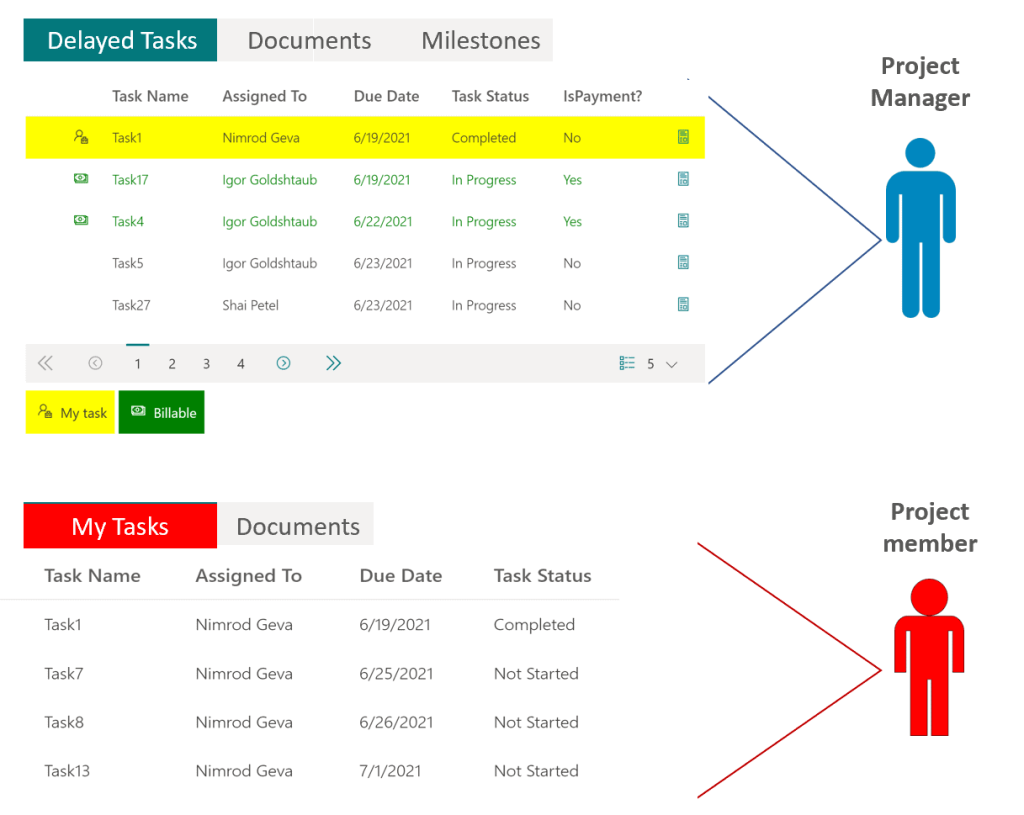The image size is (1024, 815).
Task: Toggle the yellow My task filter legend
Action: click(x=70, y=412)
